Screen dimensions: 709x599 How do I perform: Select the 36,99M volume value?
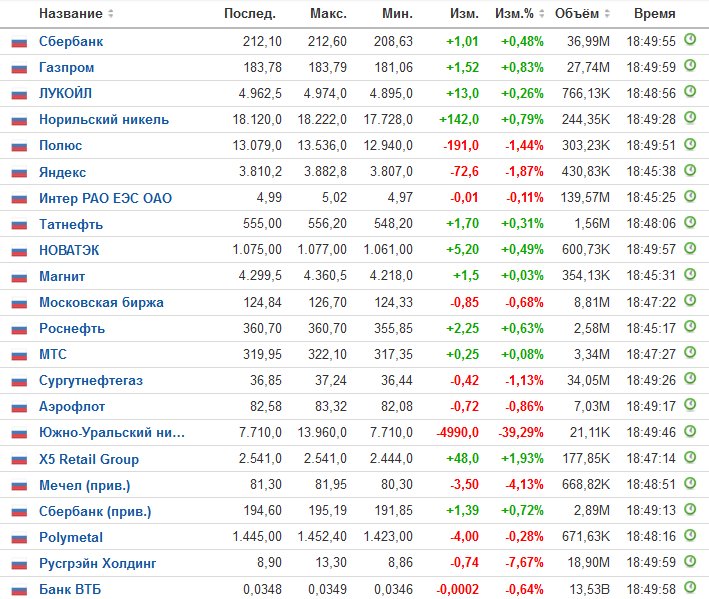click(x=588, y=42)
